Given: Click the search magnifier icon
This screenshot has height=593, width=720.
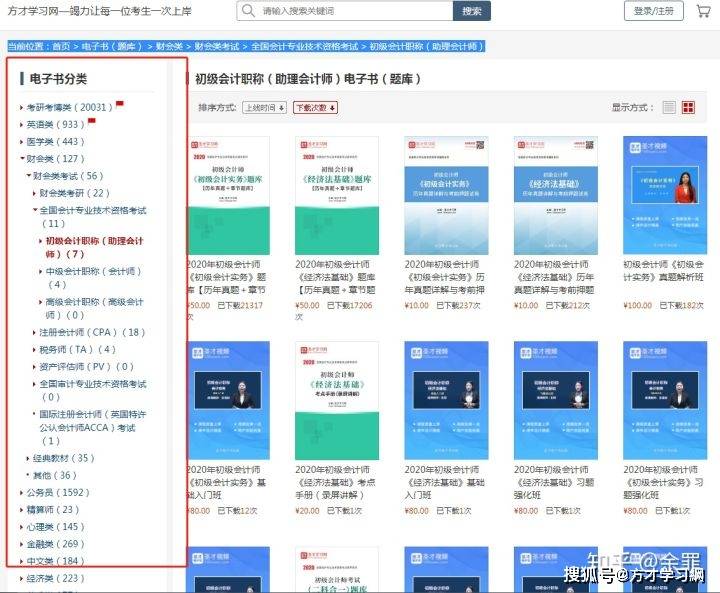Looking at the screenshot, I should [x=248, y=11].
